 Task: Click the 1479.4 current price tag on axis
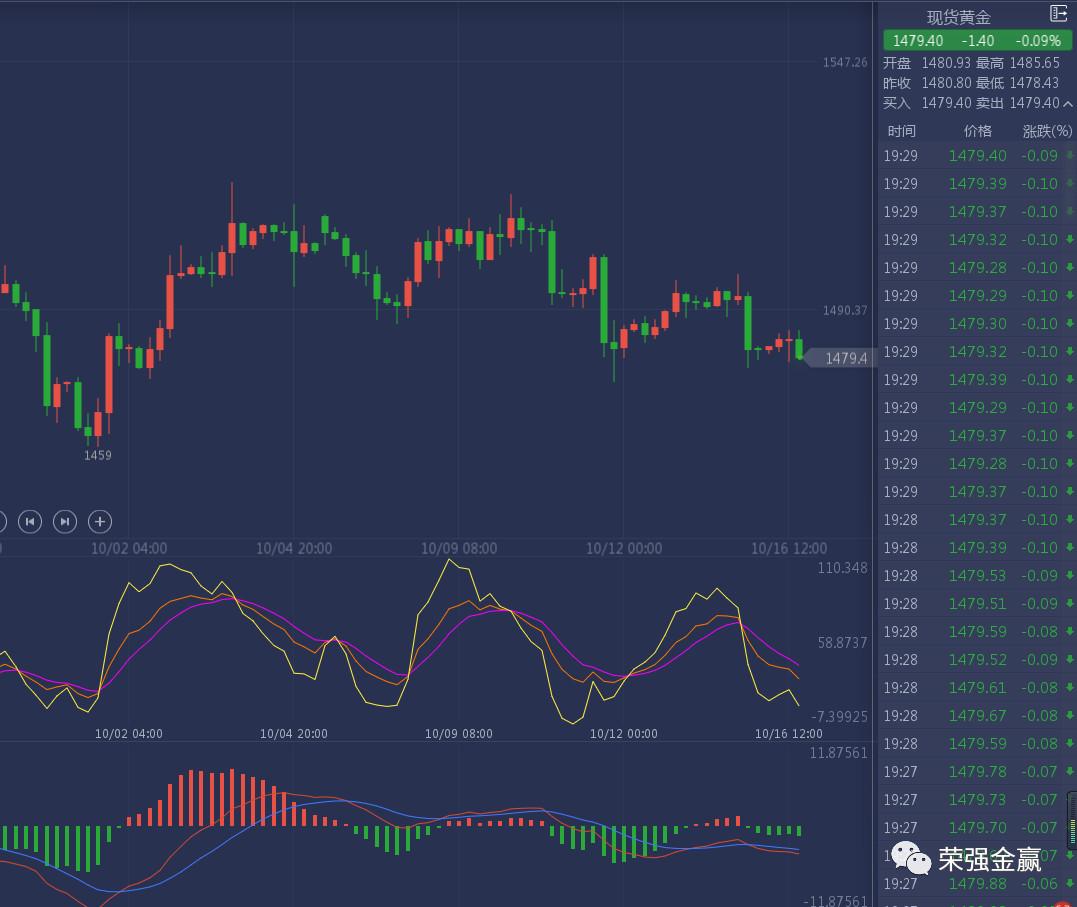[x=843, y=358]
